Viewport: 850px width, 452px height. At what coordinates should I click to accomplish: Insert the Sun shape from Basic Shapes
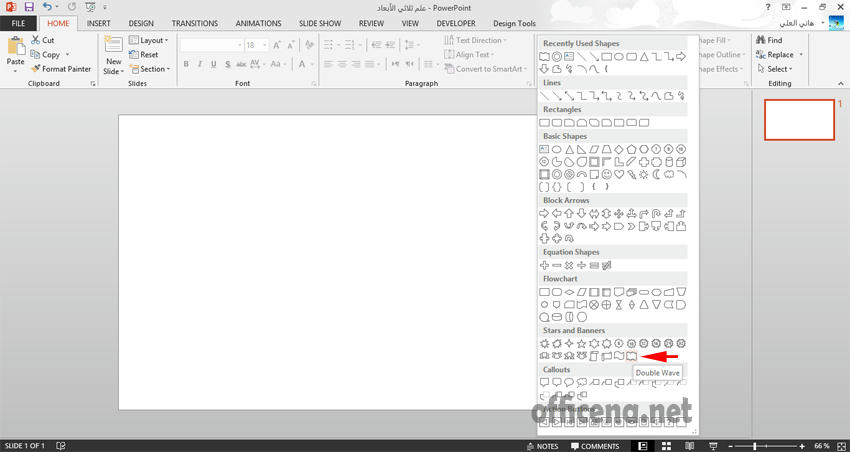point(644,174)
